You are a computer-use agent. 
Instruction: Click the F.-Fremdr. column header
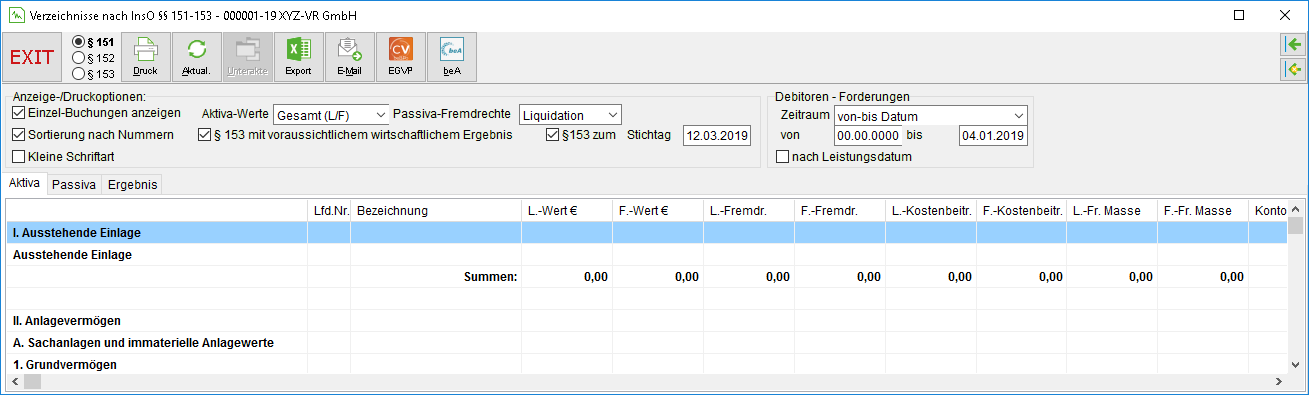click(x=840, y=210)
